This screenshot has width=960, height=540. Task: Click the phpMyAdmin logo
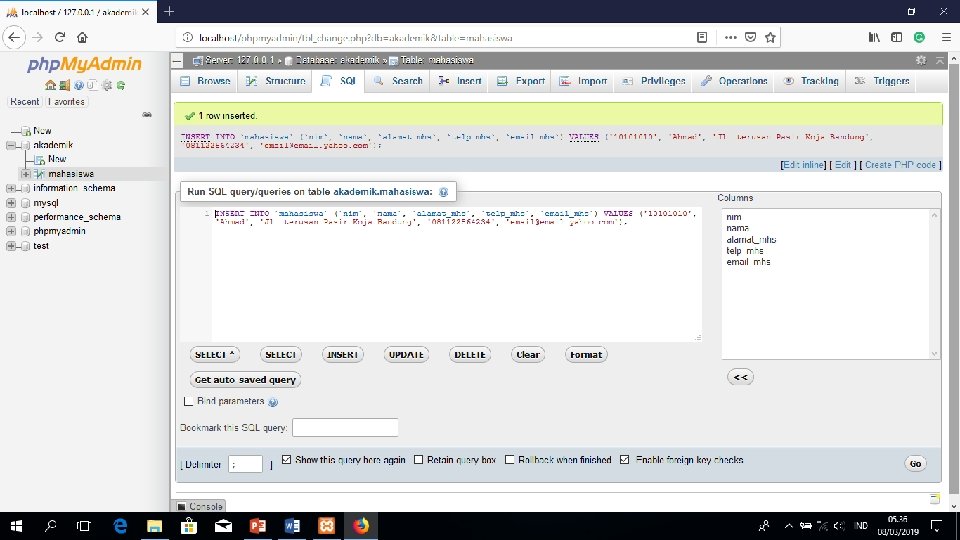pyautogui.click(x=84, y=64)
